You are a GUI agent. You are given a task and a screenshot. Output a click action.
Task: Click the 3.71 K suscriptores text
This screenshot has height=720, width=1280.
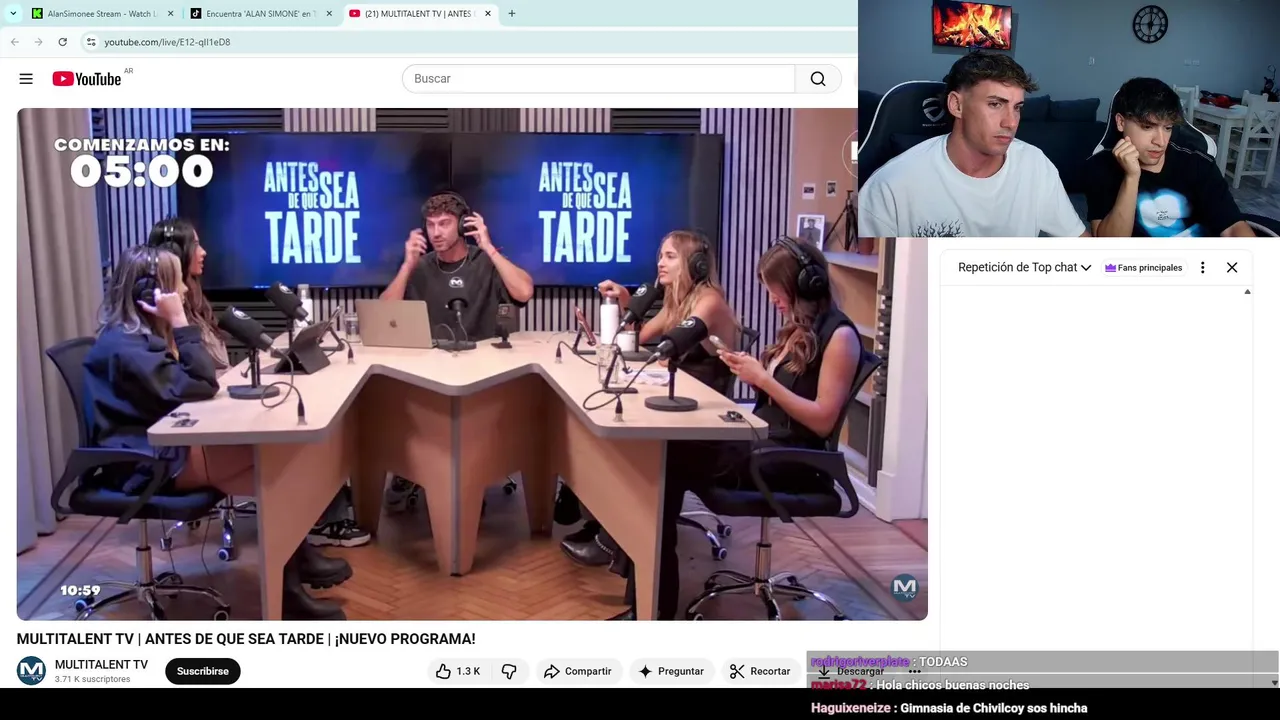click(92, 679)
